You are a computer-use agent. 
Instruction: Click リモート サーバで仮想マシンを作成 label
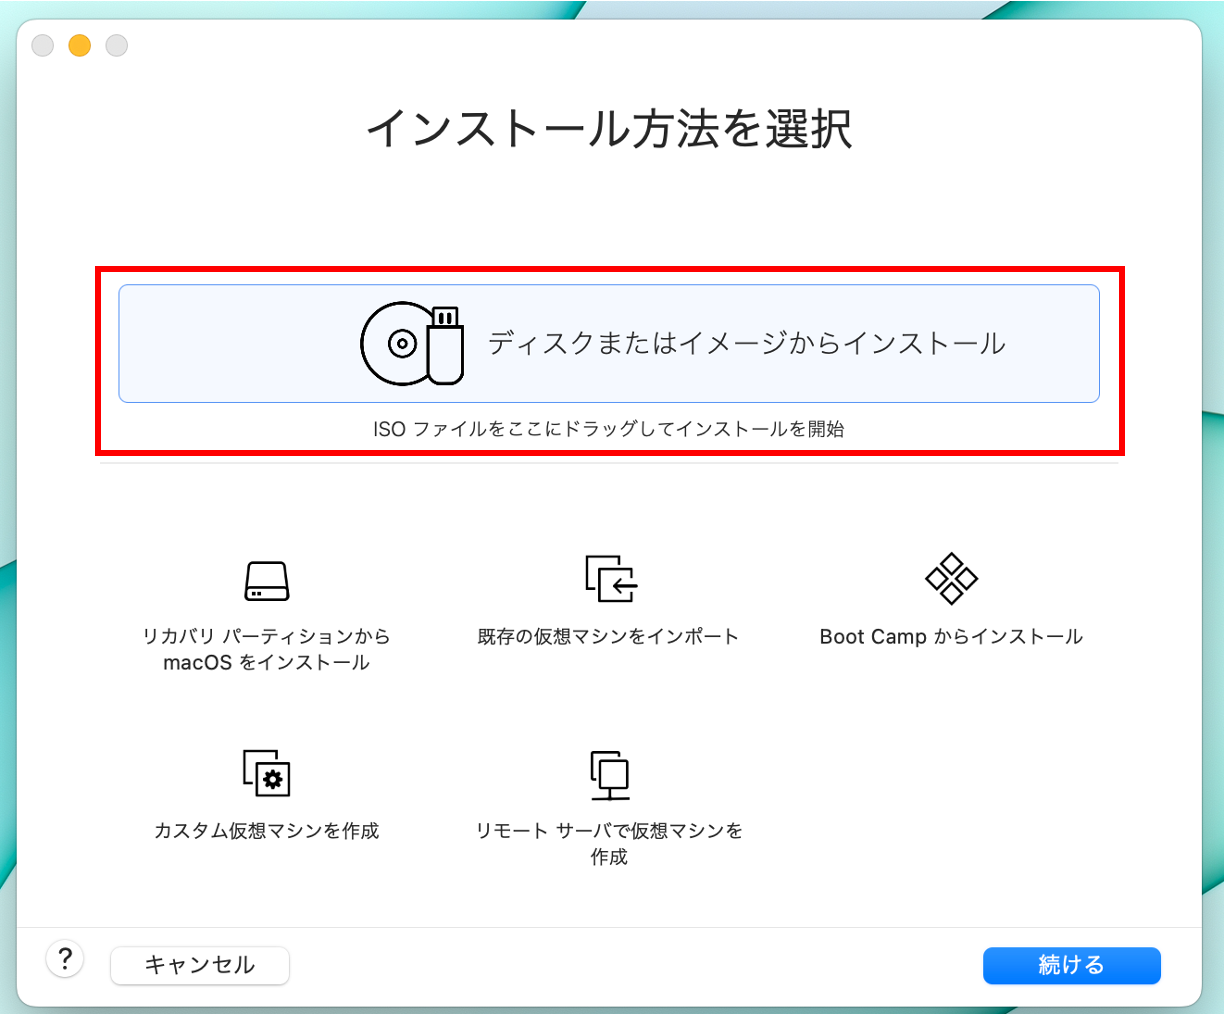(609, 843)
